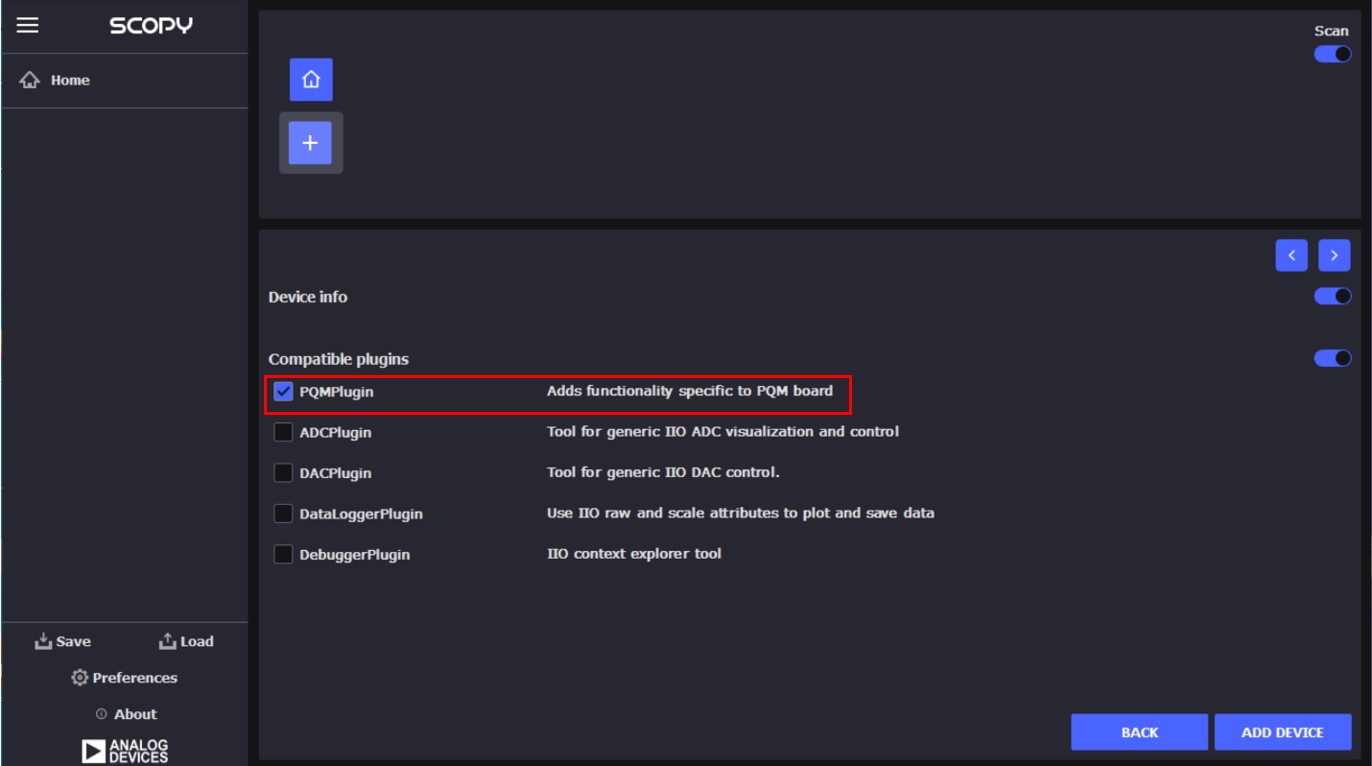Screen dimensions: 1372x766
Task: Click 'Use IIO raw and scale attributes' text
Action: pos(741,513)
